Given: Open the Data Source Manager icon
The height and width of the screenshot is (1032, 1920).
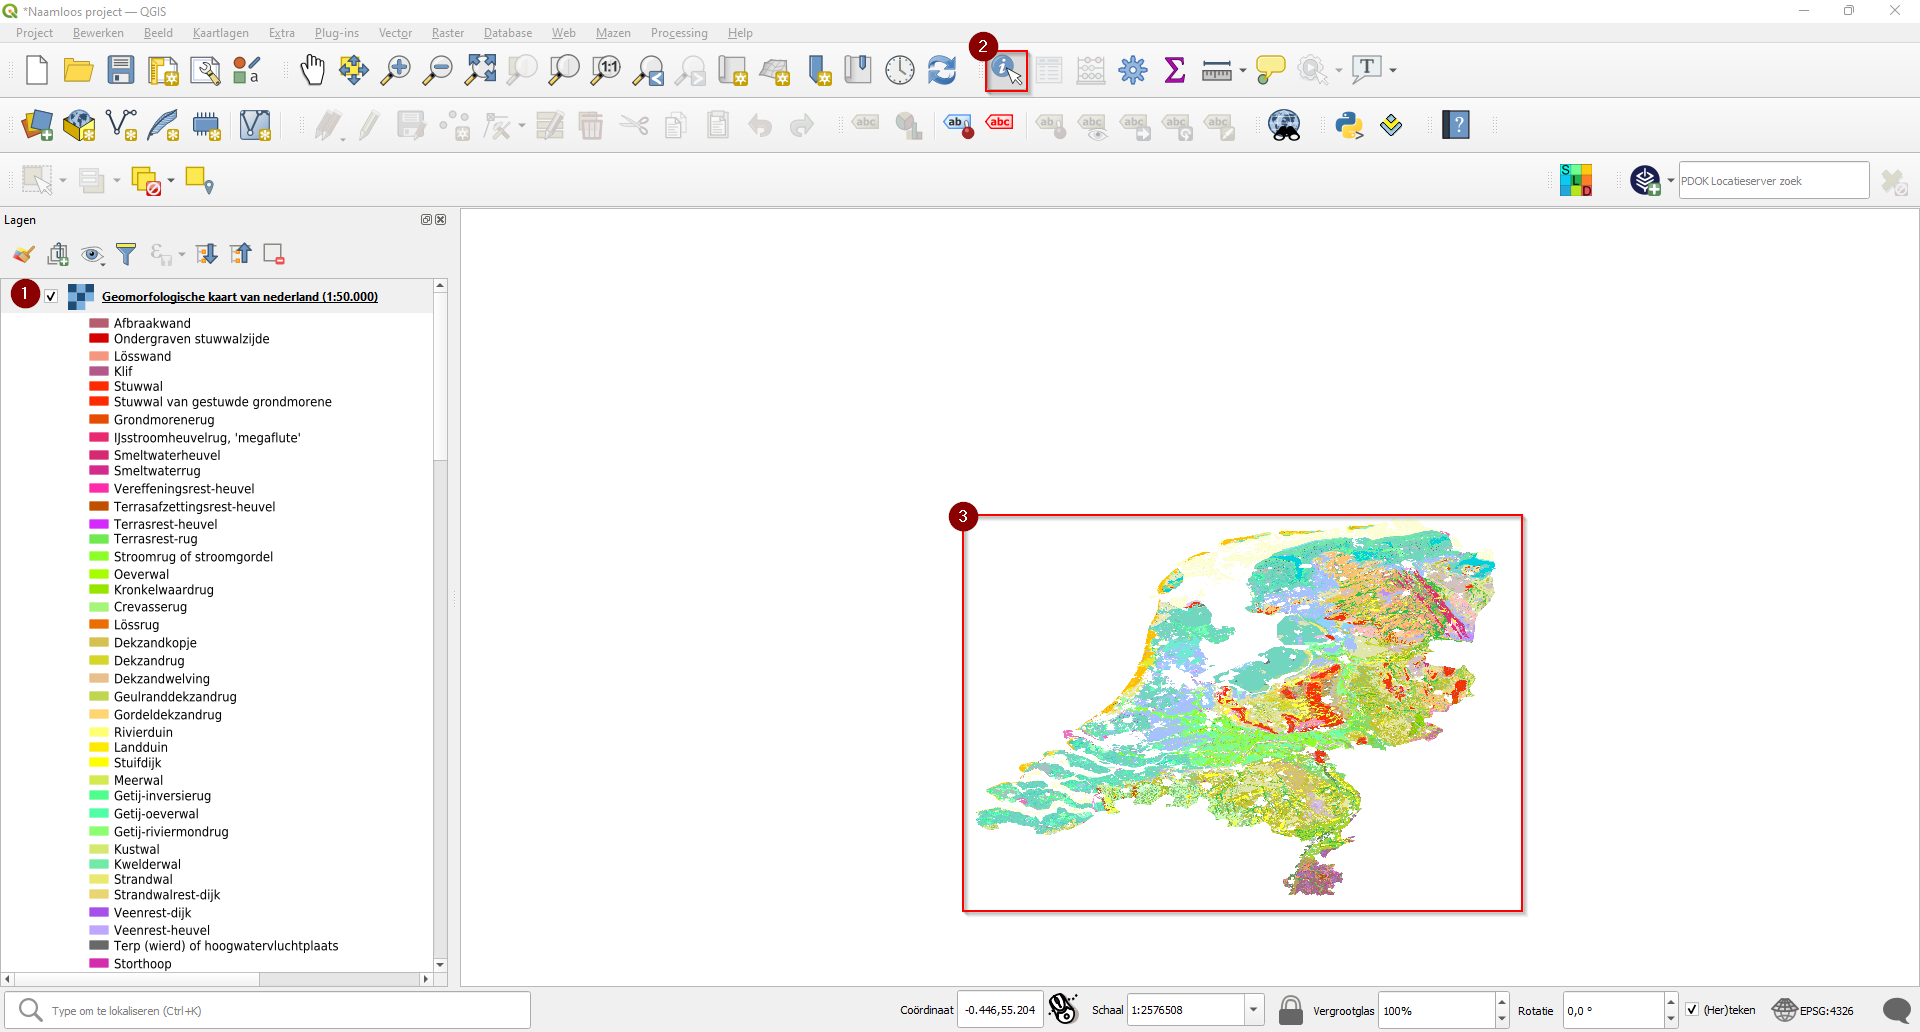Looking at the screenshot, I should pos(37,125).
